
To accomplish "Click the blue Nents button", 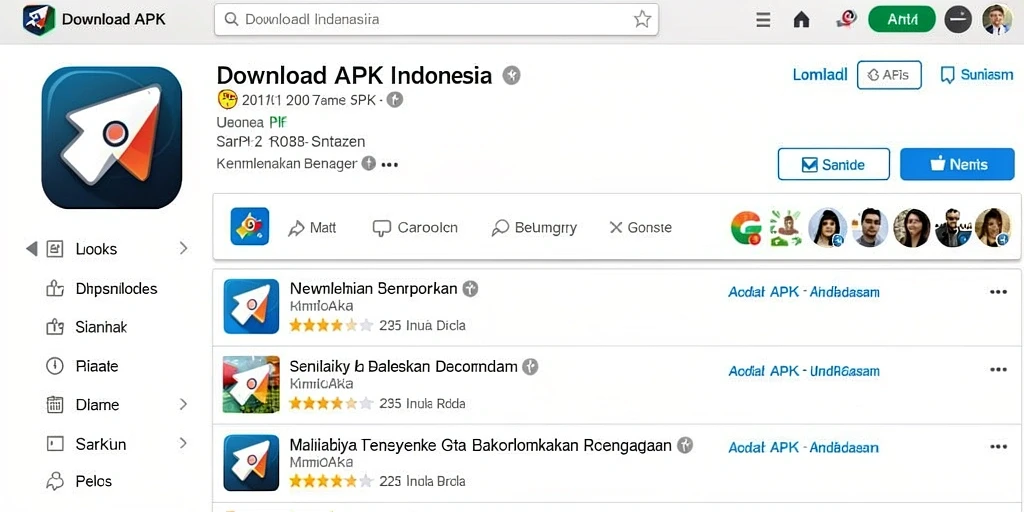I will tap(957, 165).
